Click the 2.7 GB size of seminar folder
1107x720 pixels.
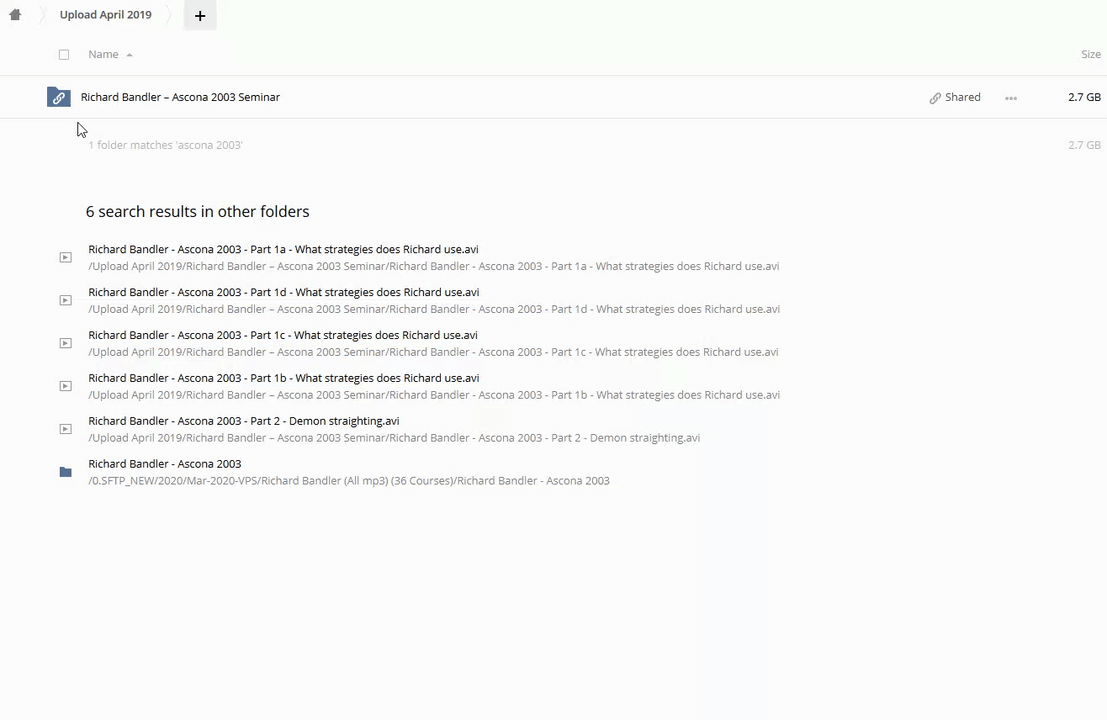[1083, 97]
